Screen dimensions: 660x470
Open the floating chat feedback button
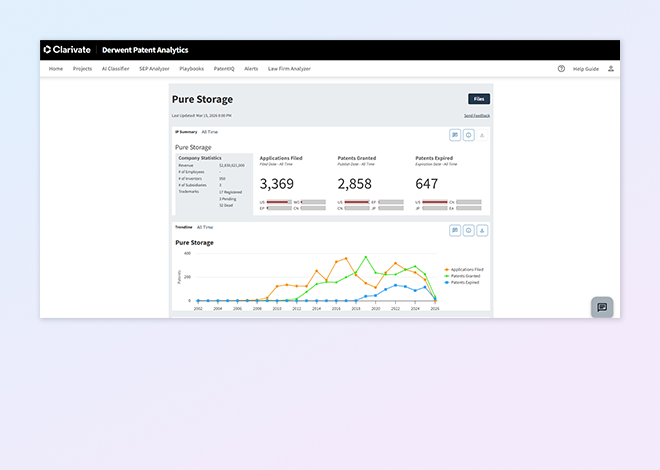(602, 307)
